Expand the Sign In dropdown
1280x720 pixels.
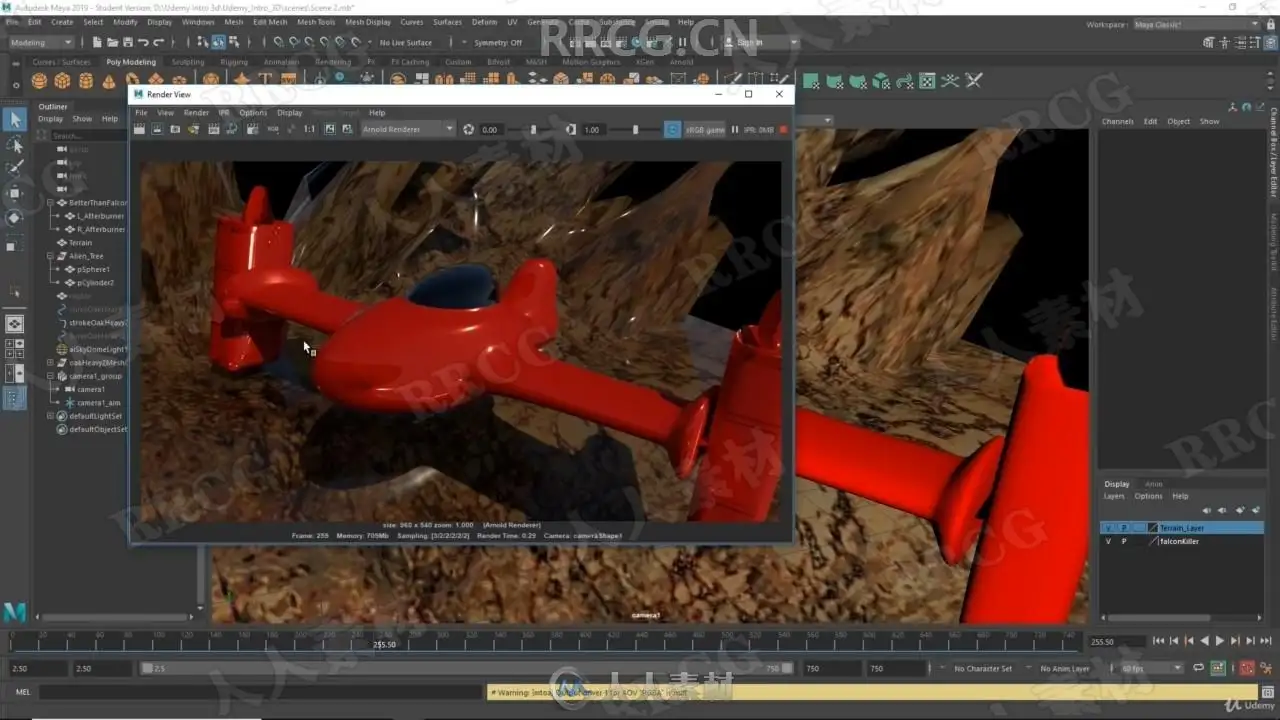click(760, 43)
